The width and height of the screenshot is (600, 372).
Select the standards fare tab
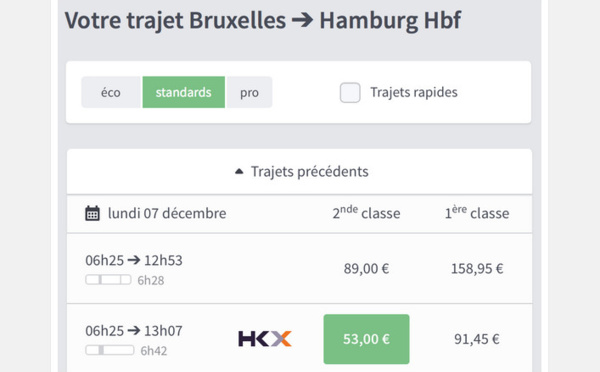184,92
